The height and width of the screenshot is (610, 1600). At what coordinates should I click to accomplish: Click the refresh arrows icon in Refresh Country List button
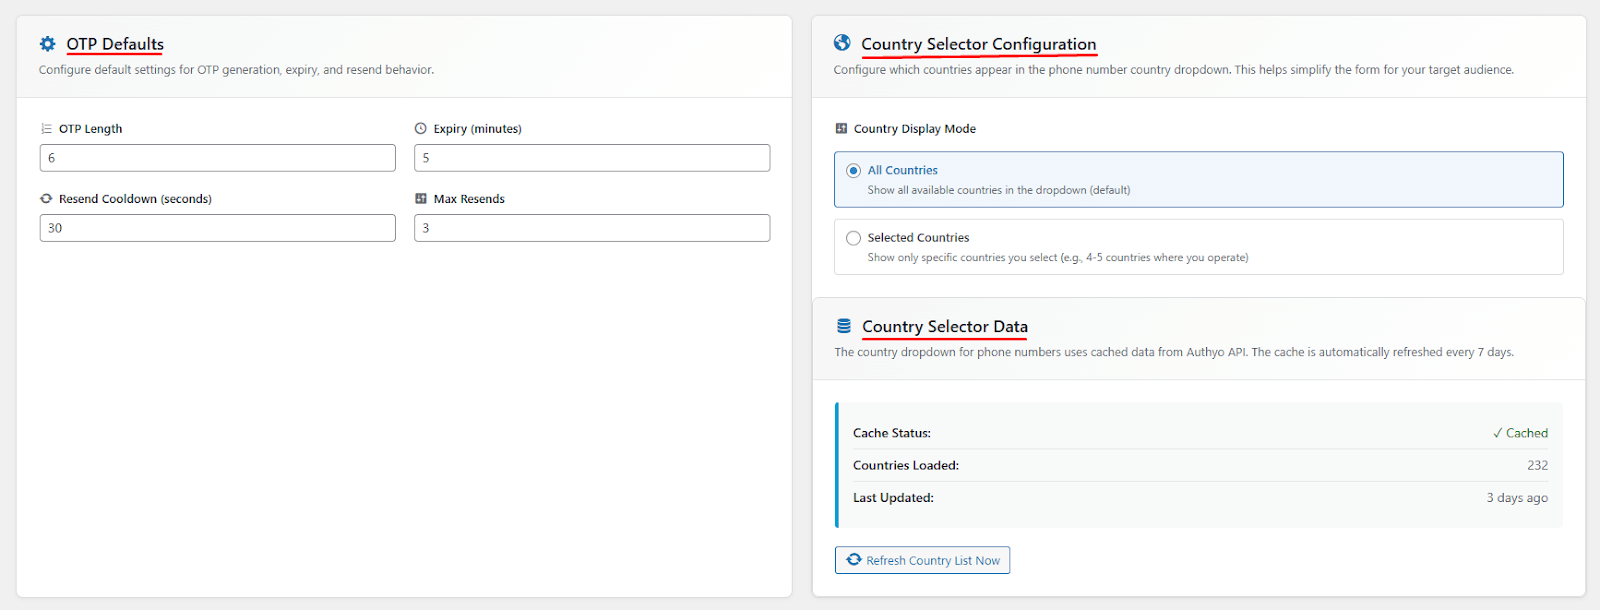[854, 560]
